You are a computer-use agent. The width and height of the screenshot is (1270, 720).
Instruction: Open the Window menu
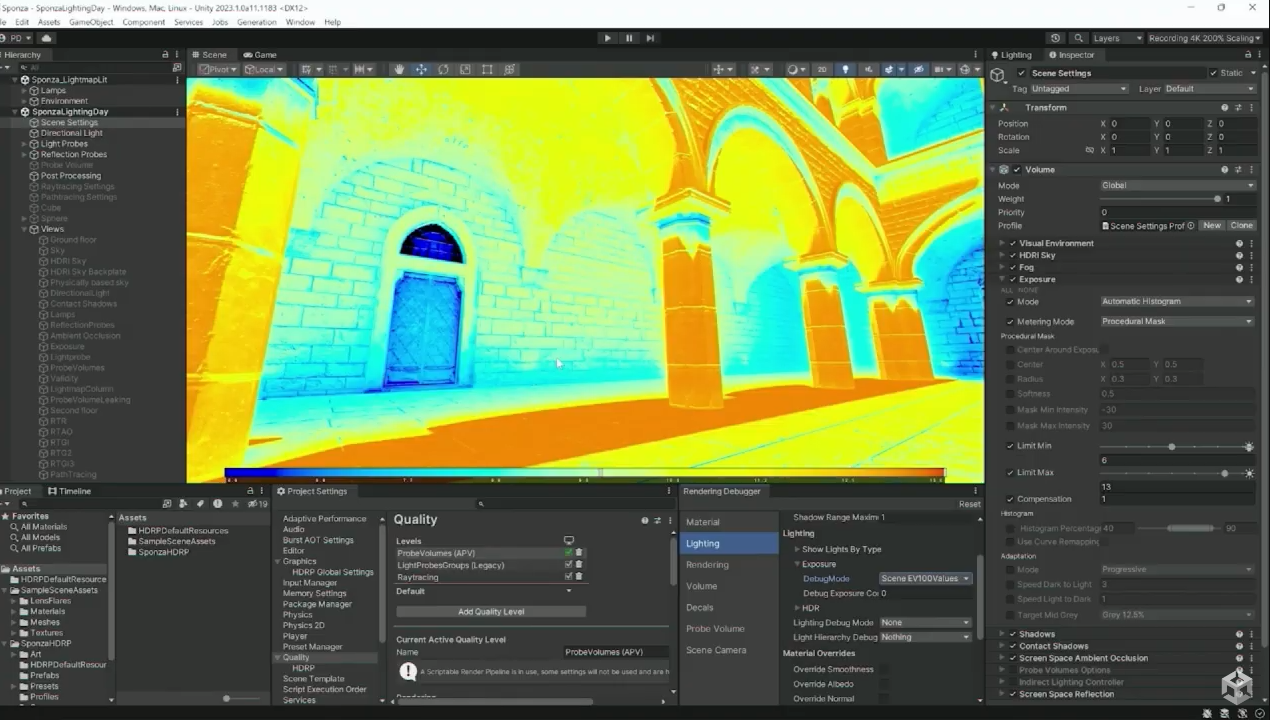pyautogui.click(x=300, y=22)
